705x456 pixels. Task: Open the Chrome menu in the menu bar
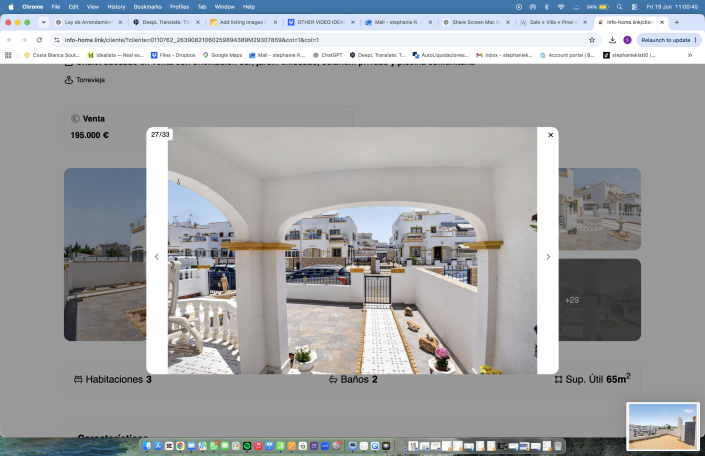coord(32,7)
